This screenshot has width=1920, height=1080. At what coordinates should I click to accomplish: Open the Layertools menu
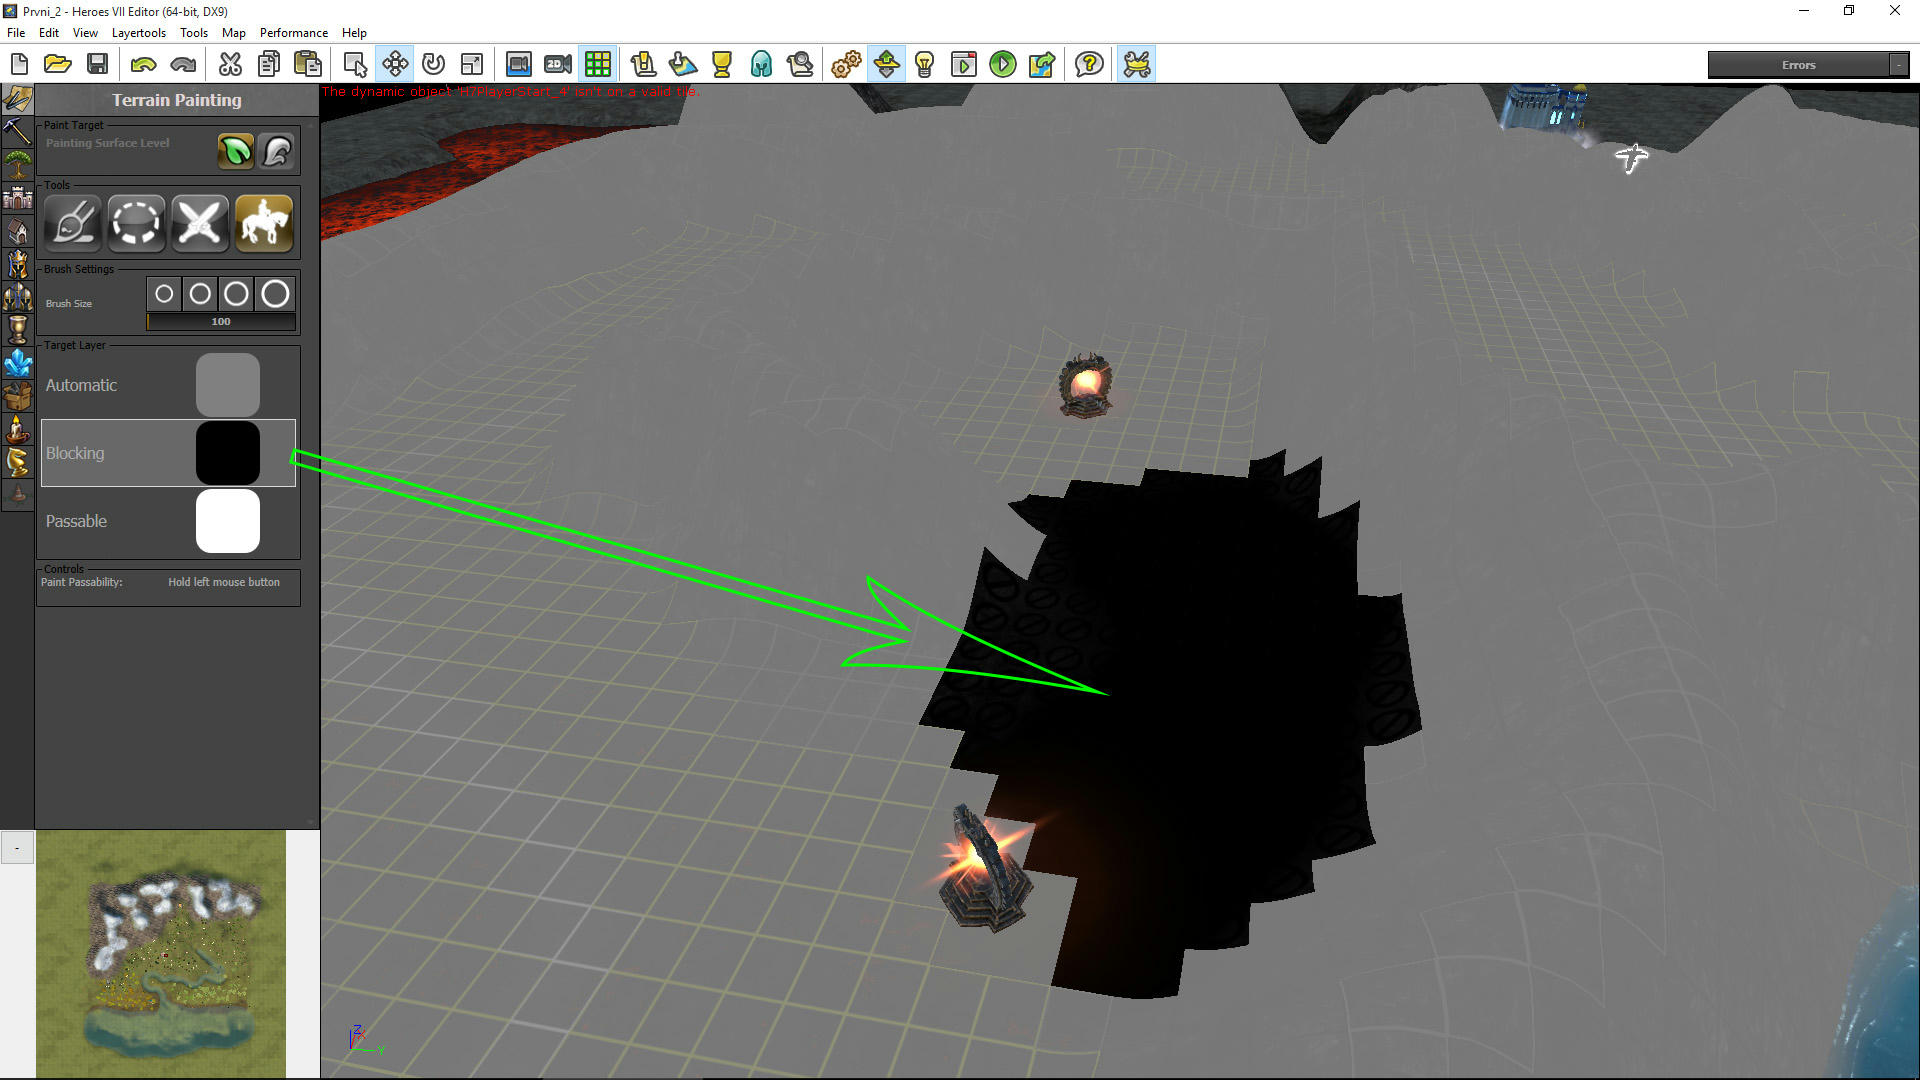tap(139, 33)
